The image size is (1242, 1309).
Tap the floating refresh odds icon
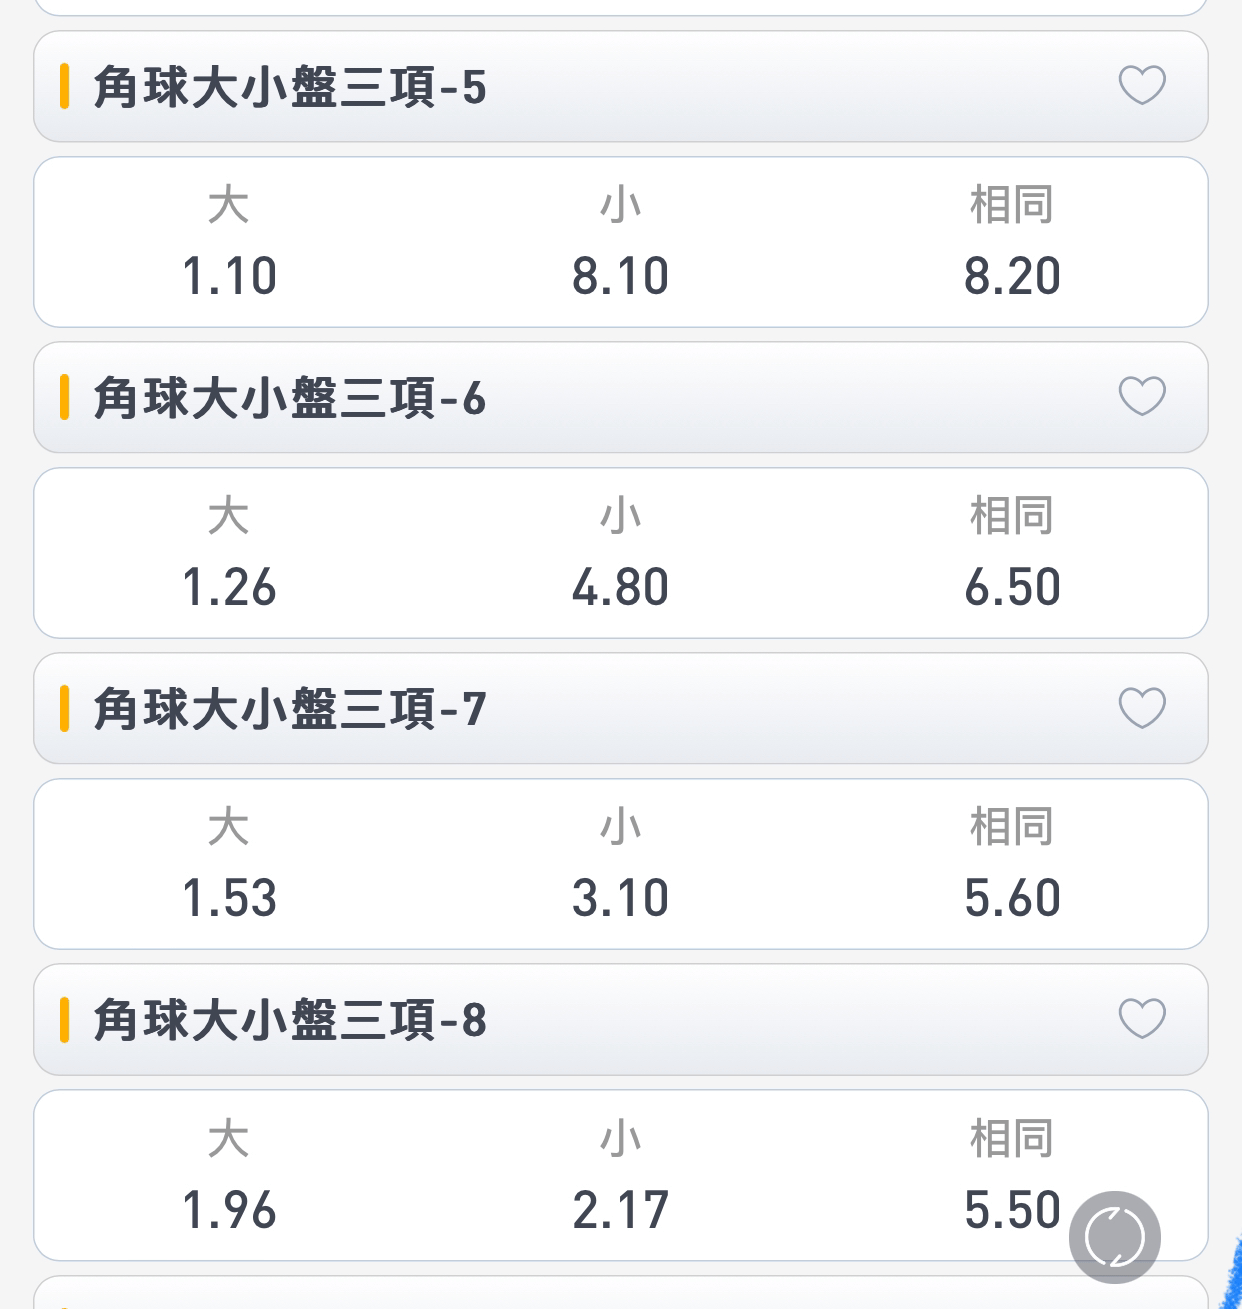(1115, 1237)
